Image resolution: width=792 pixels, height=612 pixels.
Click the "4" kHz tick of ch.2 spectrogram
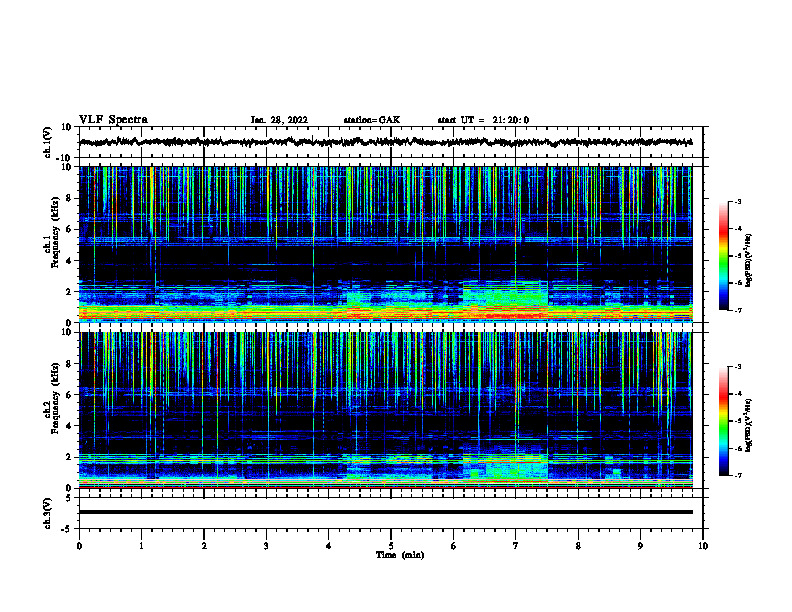69,426
